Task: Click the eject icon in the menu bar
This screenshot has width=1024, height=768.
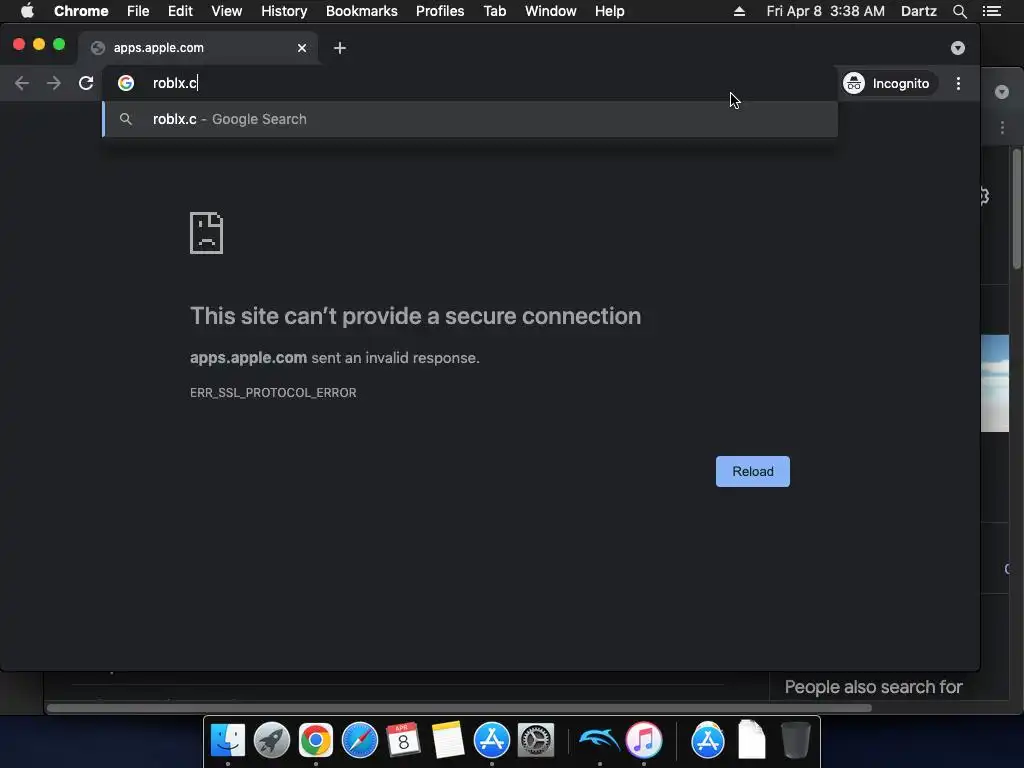Action: [739, 11]
